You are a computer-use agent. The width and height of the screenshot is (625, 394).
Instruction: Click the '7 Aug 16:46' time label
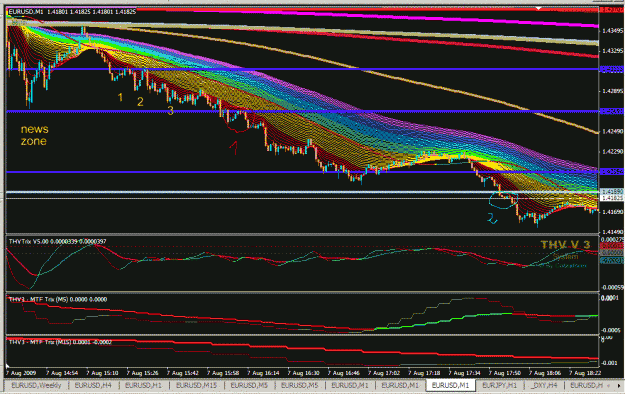(344, 373)
